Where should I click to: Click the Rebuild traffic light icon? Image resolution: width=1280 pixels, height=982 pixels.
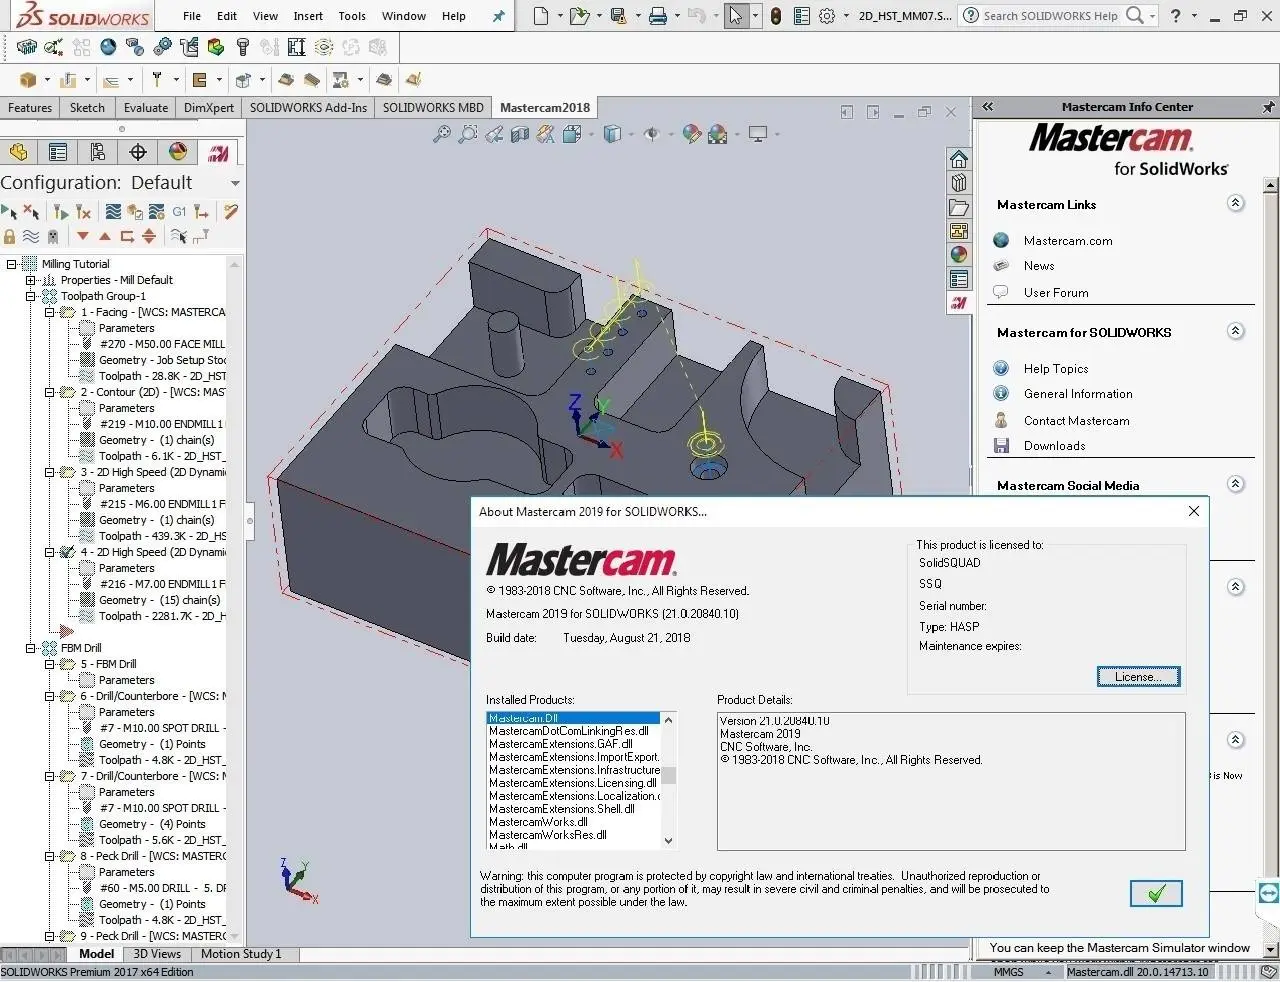[776, 16]
